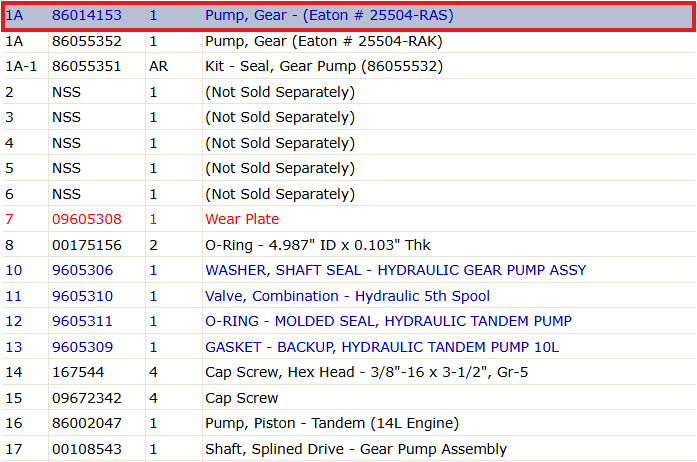Image resolution: width=697 pixels, height=462 pixels.
Task: Select part number 09672342
Action: pos(87,398)
